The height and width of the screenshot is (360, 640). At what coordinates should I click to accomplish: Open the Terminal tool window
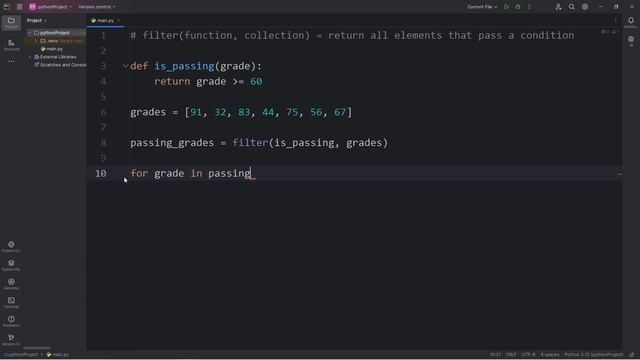click(x=11, y=302)
